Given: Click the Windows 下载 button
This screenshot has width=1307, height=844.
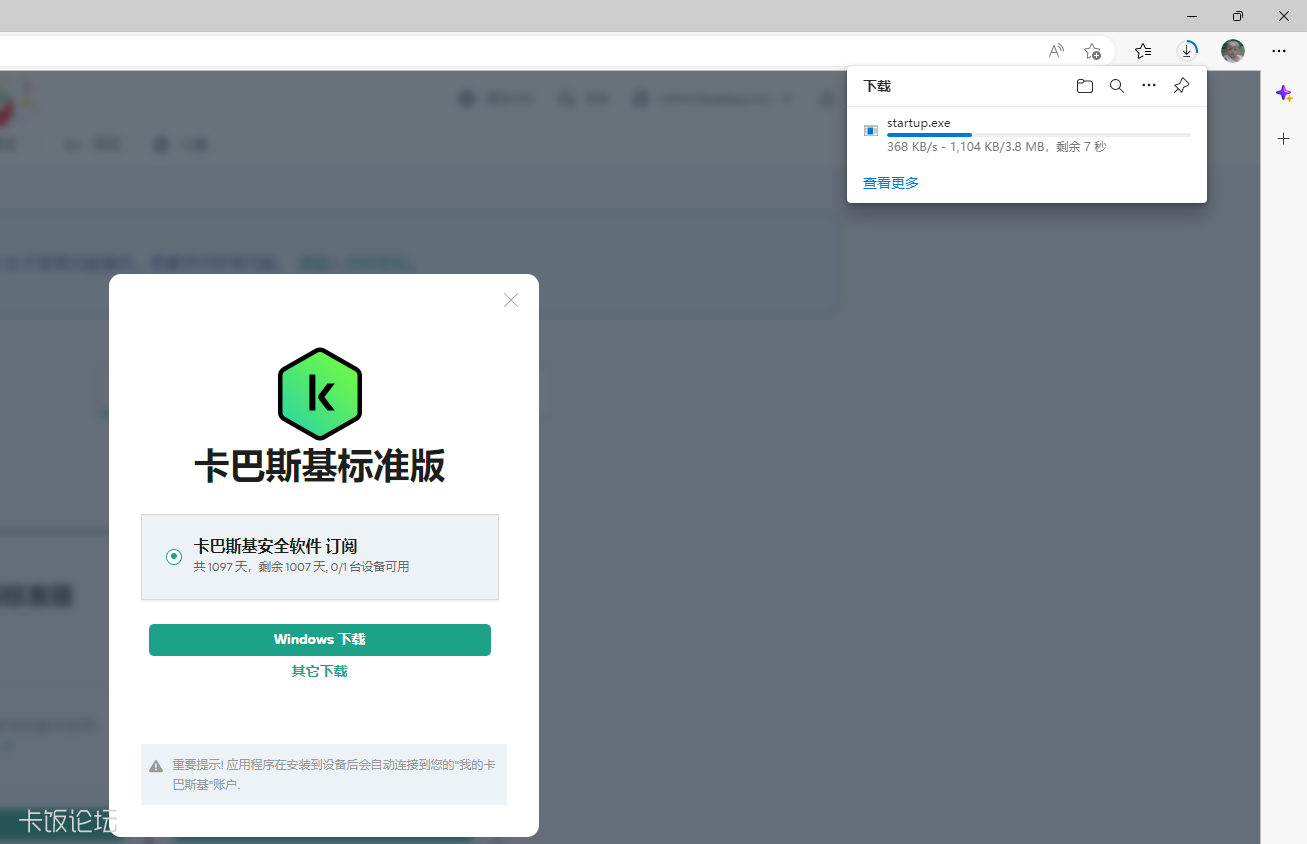Looking at the screenshot, I should tap(320, 640).
